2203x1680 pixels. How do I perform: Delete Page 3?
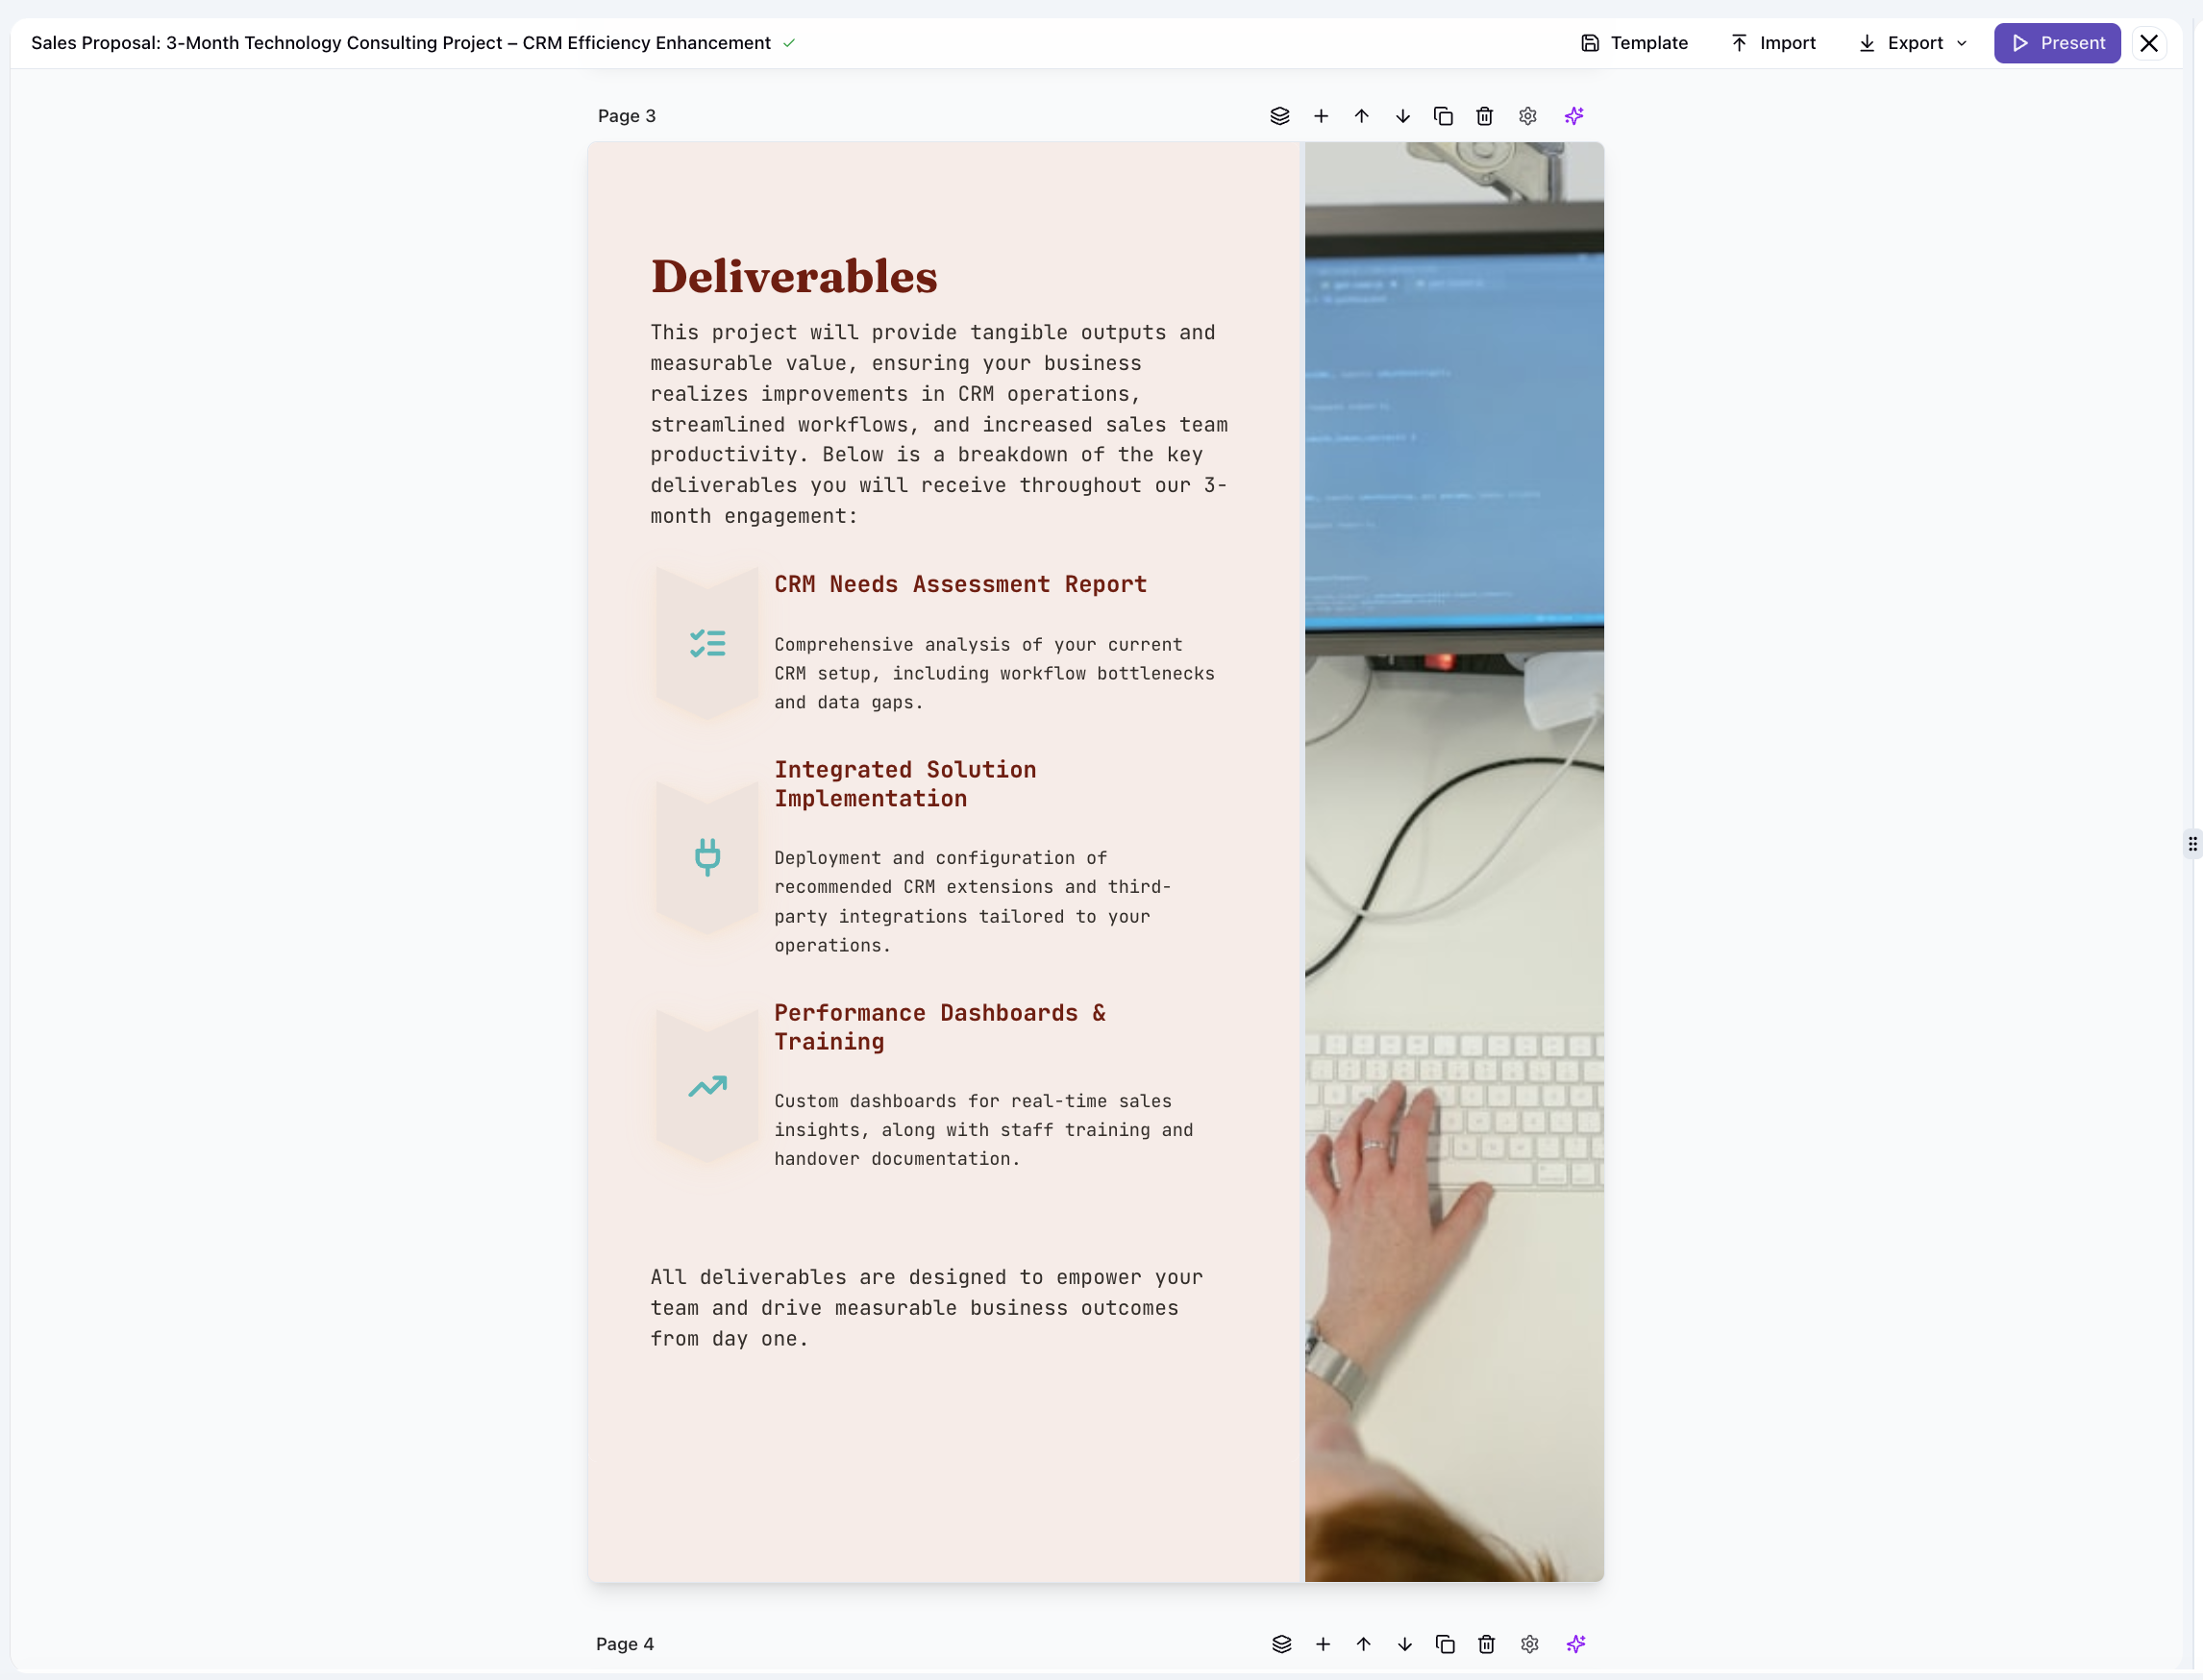coord(1484,115)
